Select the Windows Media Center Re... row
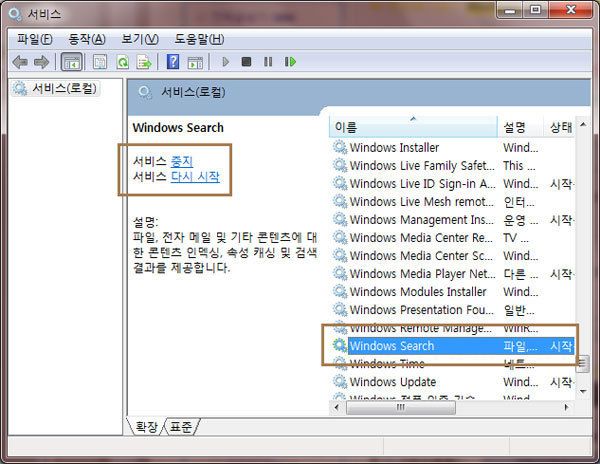This screenshot has height=464, width=600. 453,238
